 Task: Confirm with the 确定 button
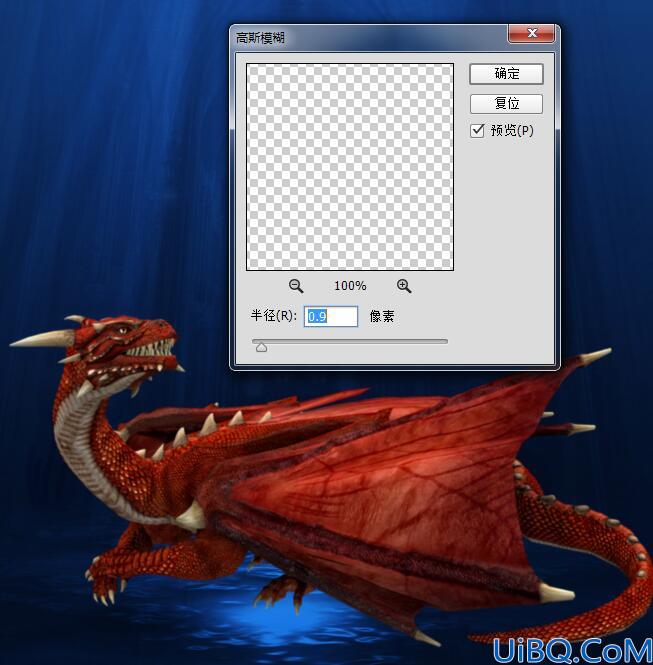click(x=506, y=74)
